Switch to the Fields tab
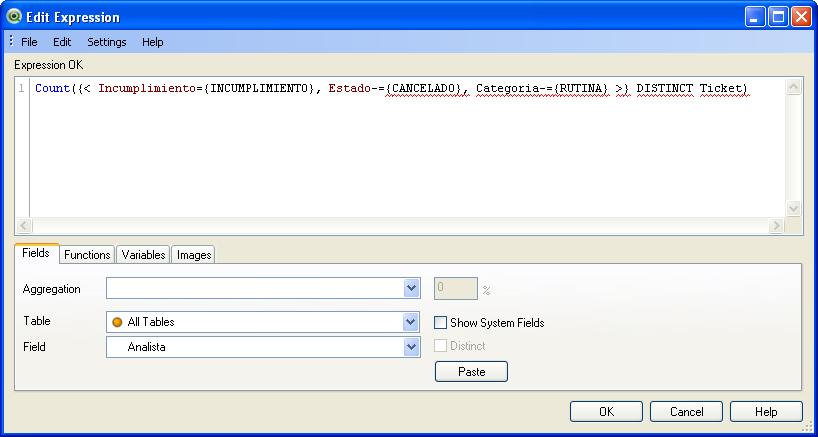Image resolution: width=818 pixels, height=437 pixels. click(x=36, y=253)
